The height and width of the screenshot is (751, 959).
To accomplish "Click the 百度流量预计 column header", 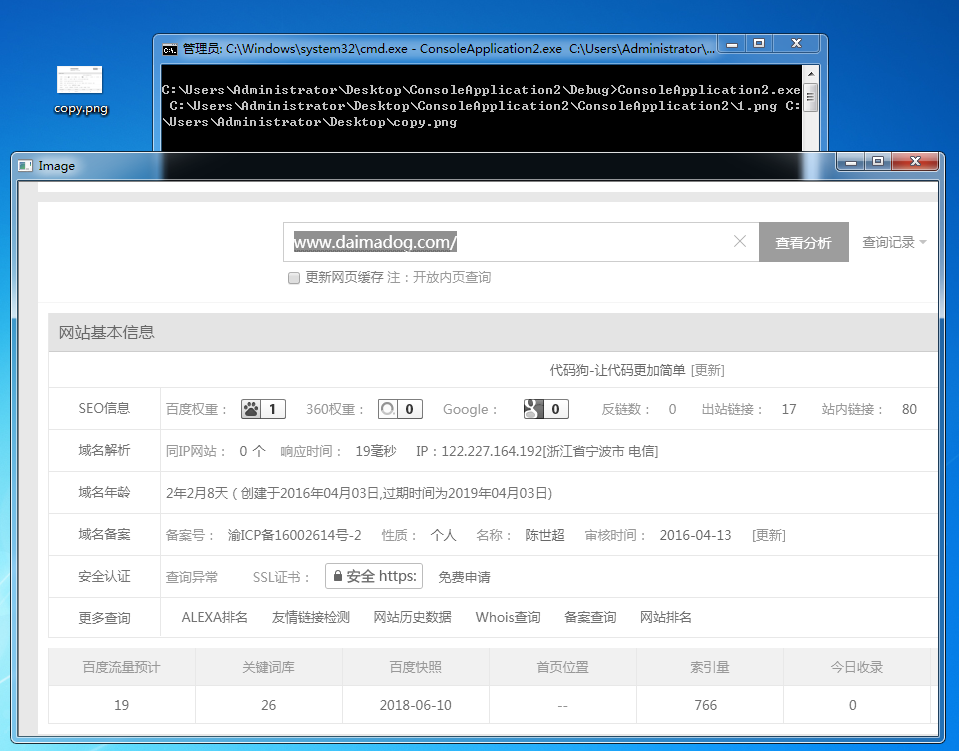I will tap(122, 667).
